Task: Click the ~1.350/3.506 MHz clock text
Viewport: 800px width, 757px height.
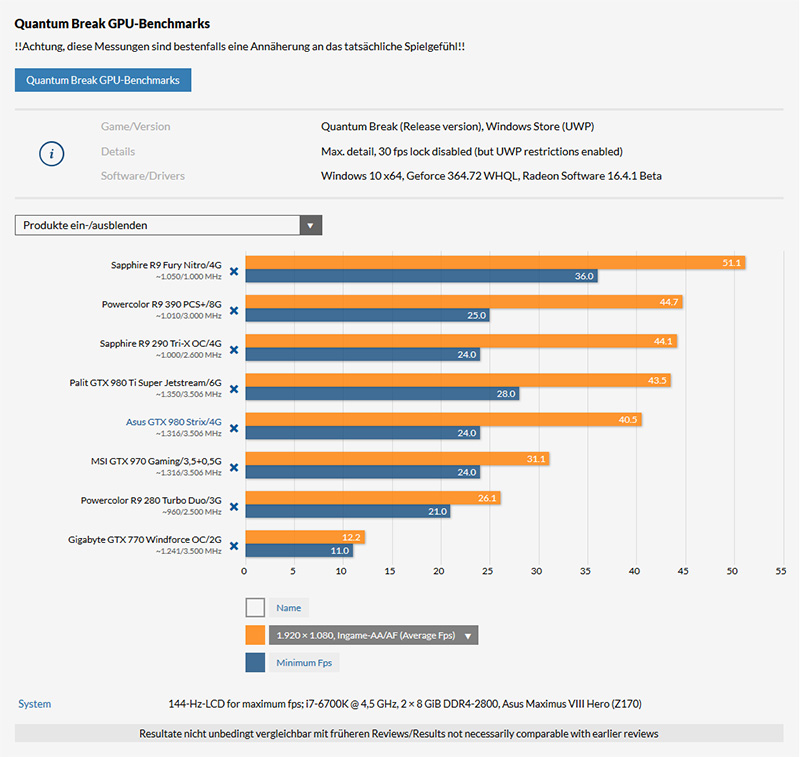Action: pyautogui.click(x=189, y=394)
